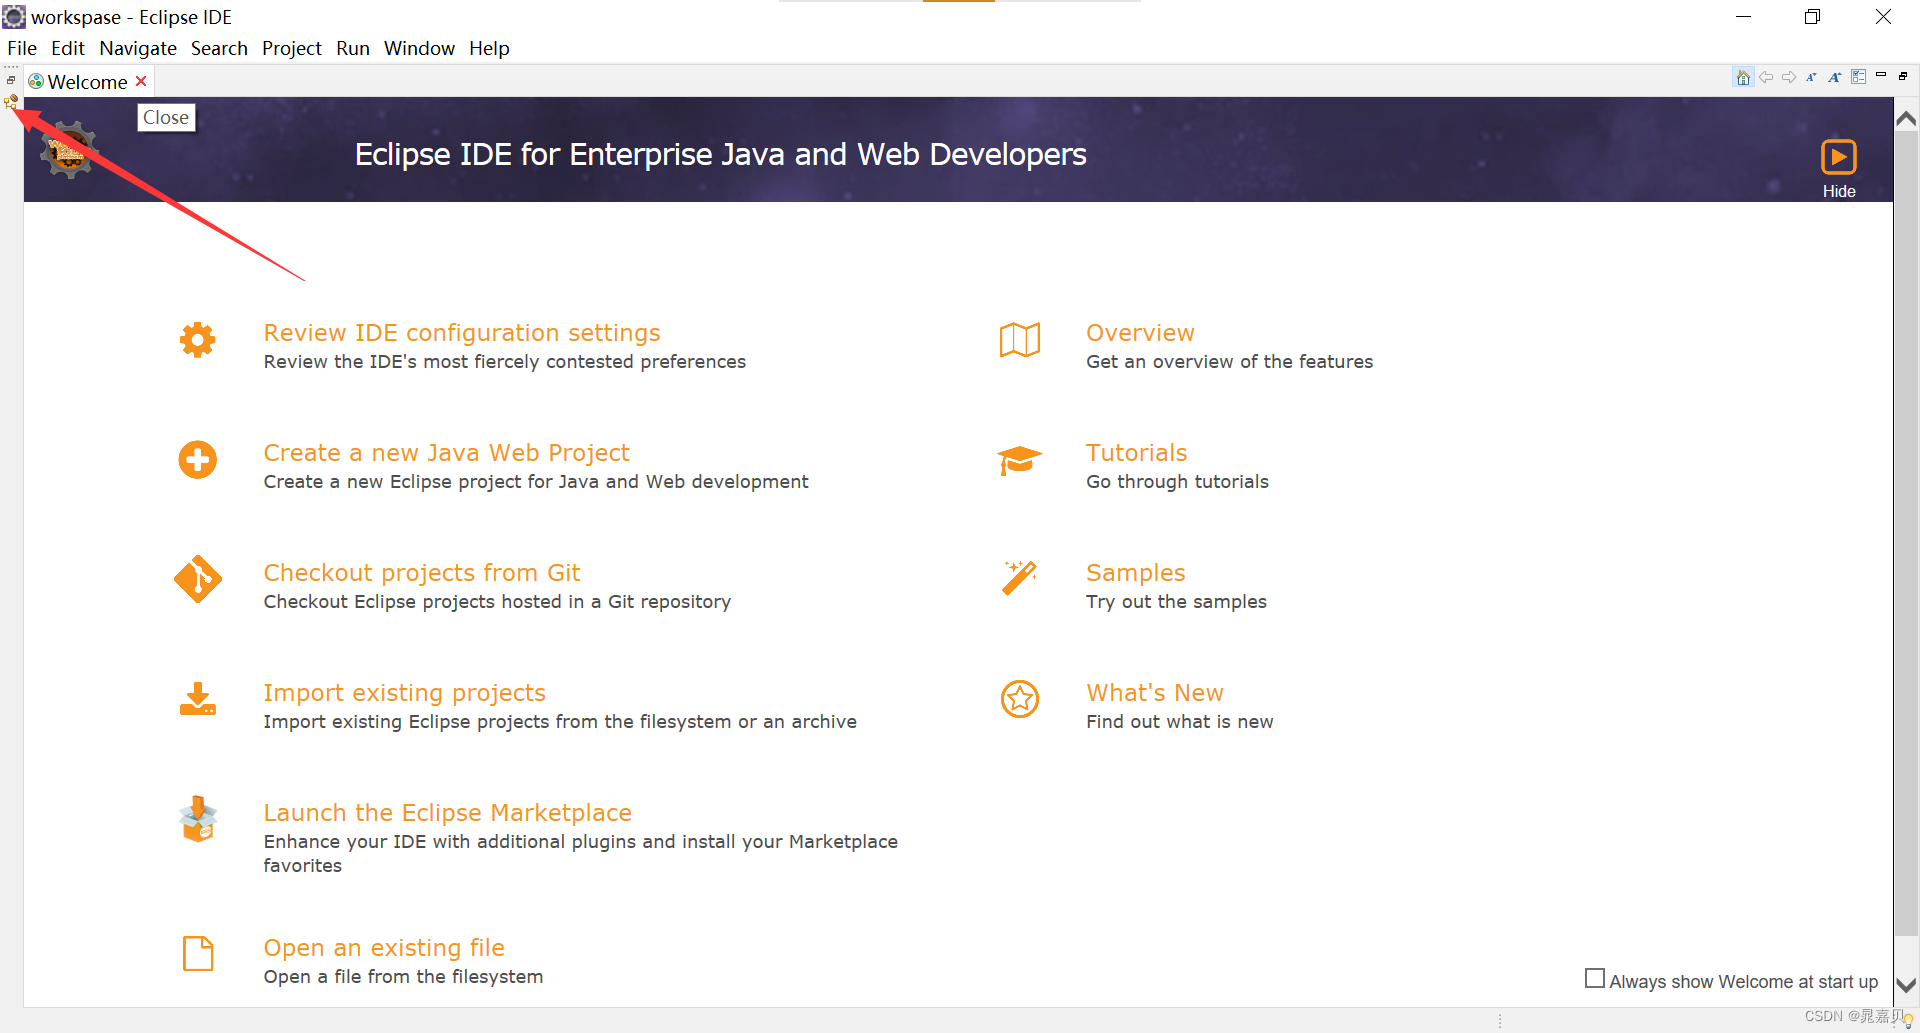The image size is (1920, 1033).
Task: Click the Hide label in the banner
Action: (1838, 191)
